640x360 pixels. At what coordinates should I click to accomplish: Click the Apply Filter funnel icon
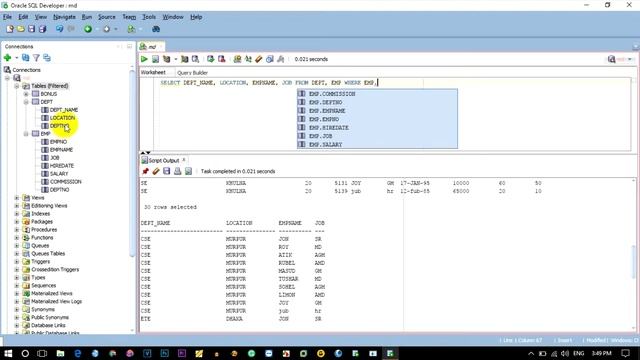tap(36, 58)
